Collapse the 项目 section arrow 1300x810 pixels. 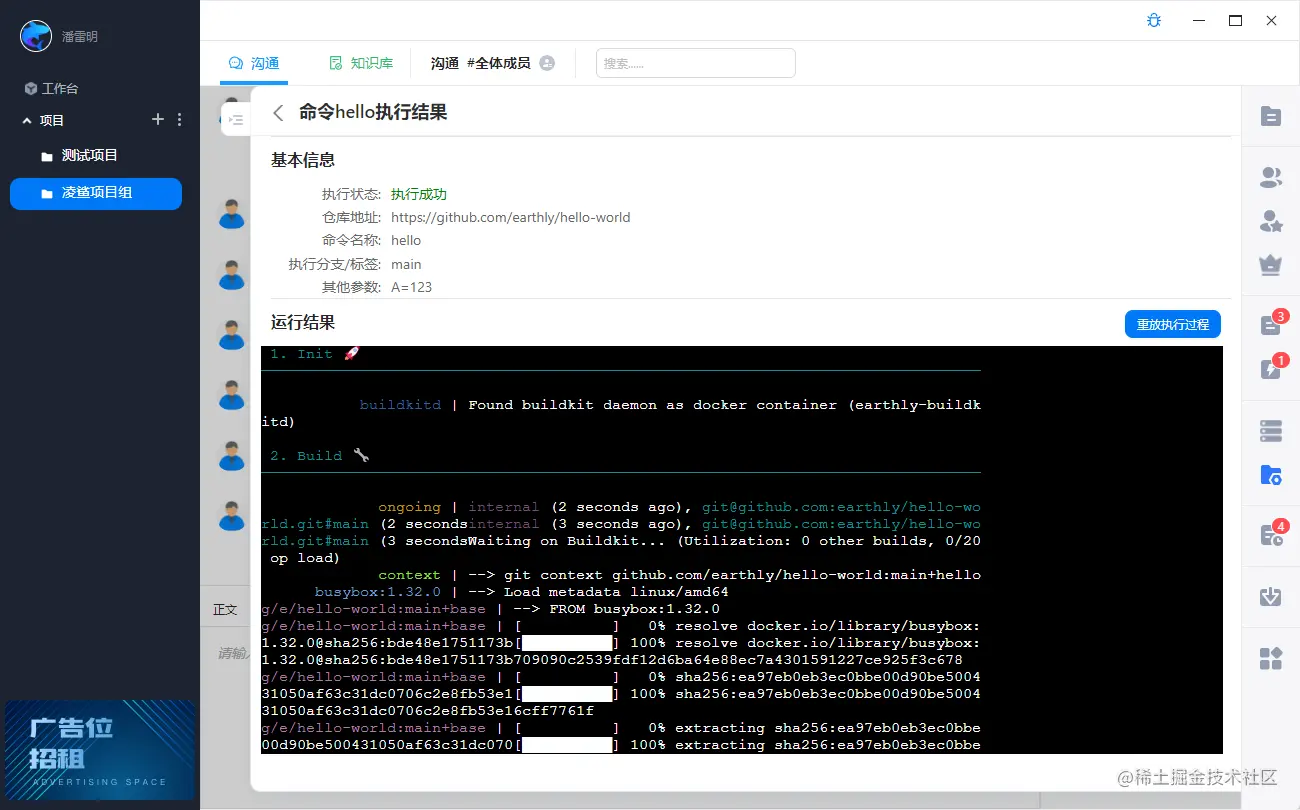[x=27, y=120]
